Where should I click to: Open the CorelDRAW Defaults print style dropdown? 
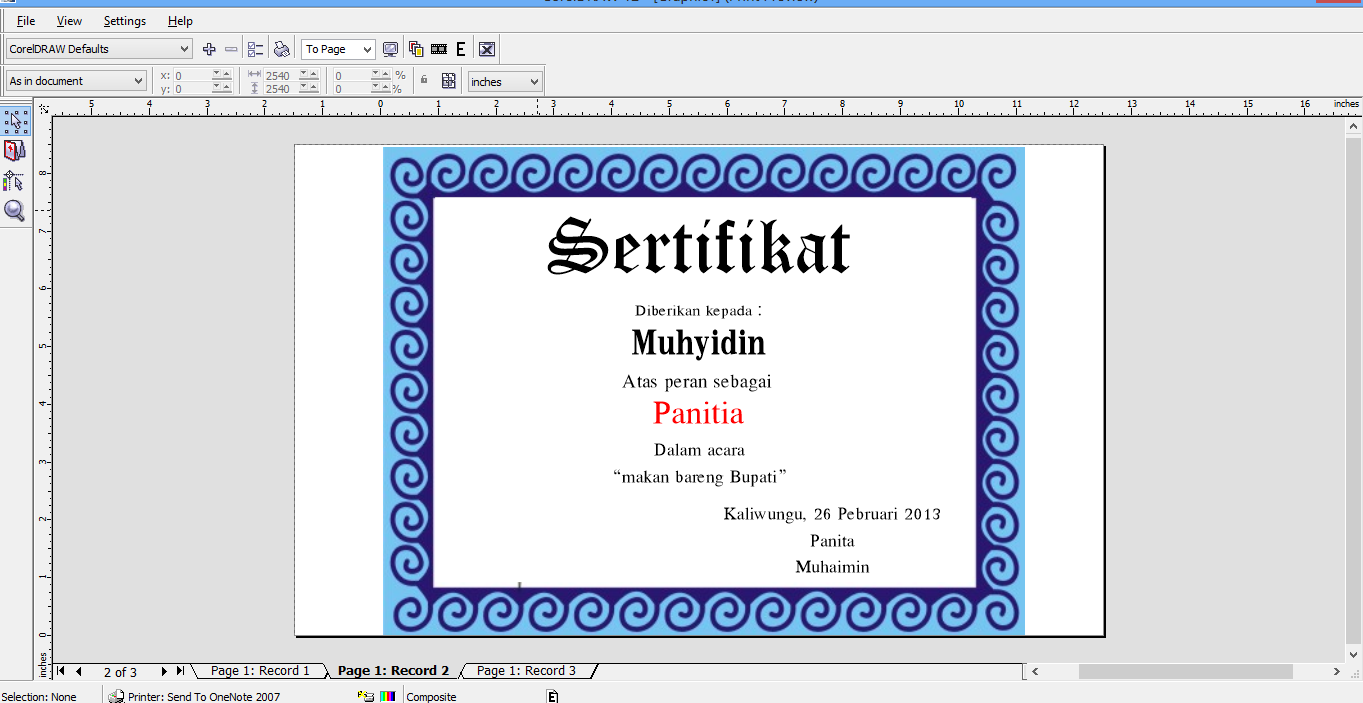(x=184, y=49)
